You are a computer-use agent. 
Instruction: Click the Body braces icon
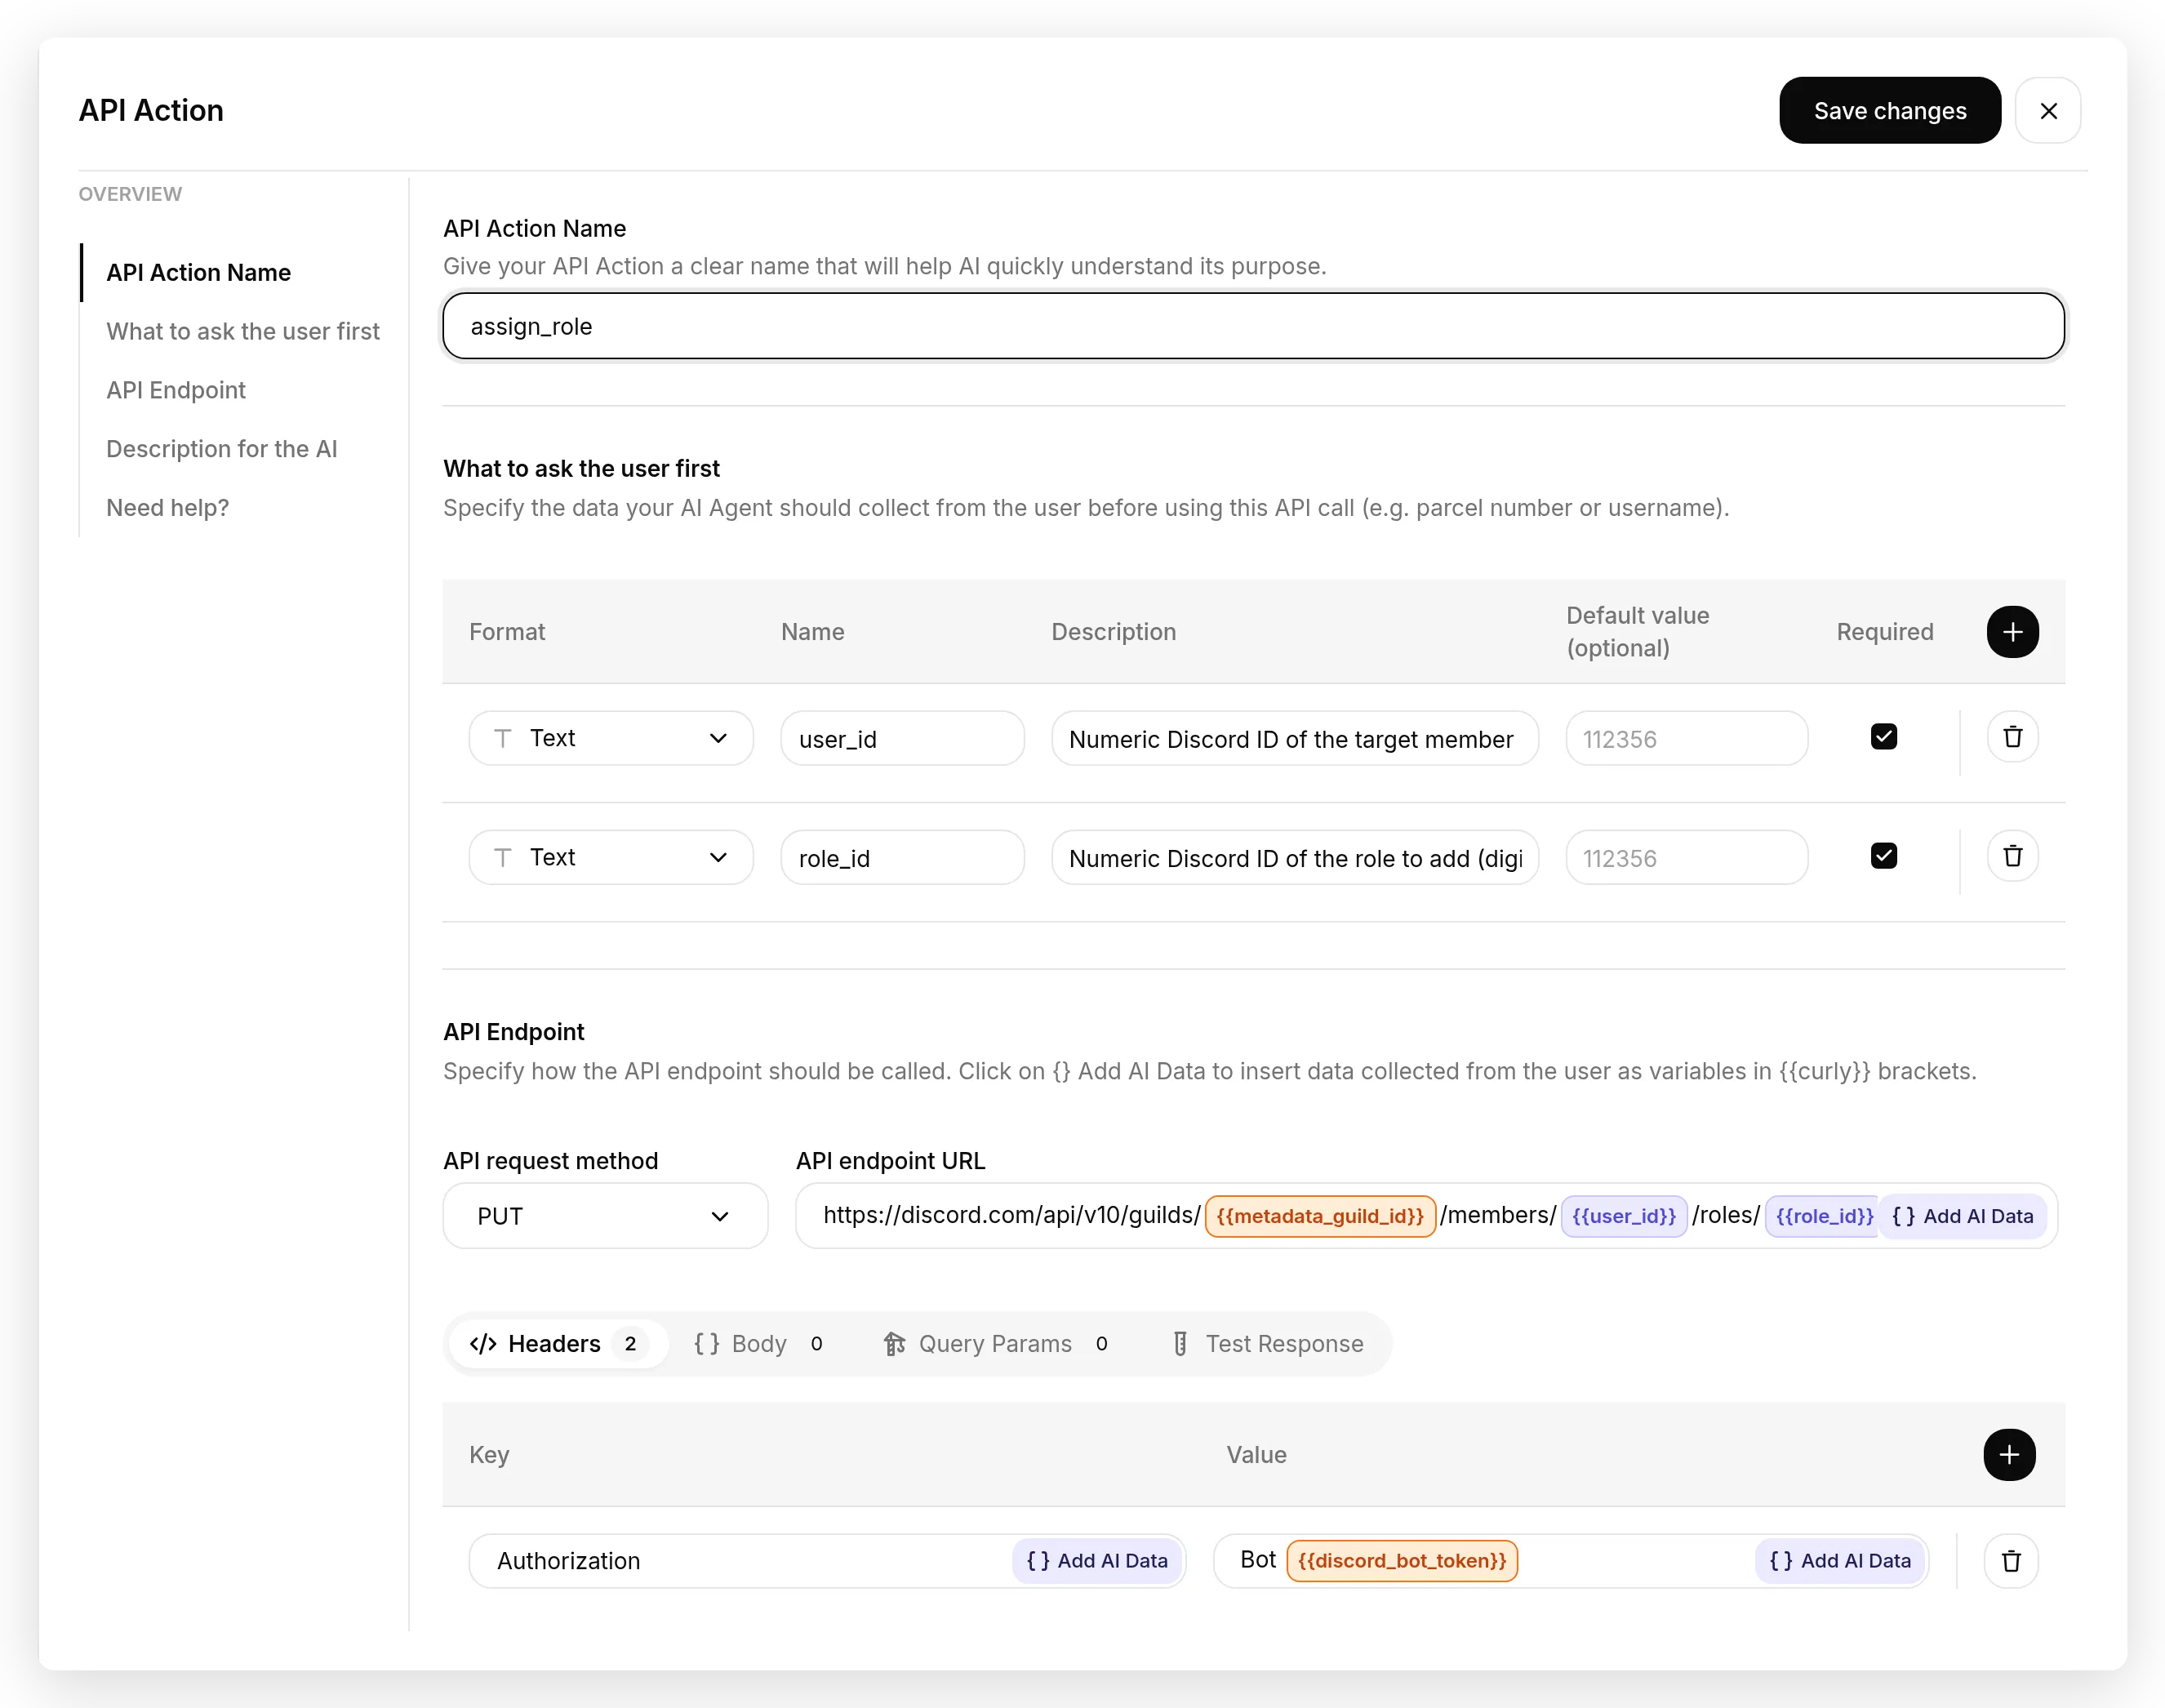707,1343
